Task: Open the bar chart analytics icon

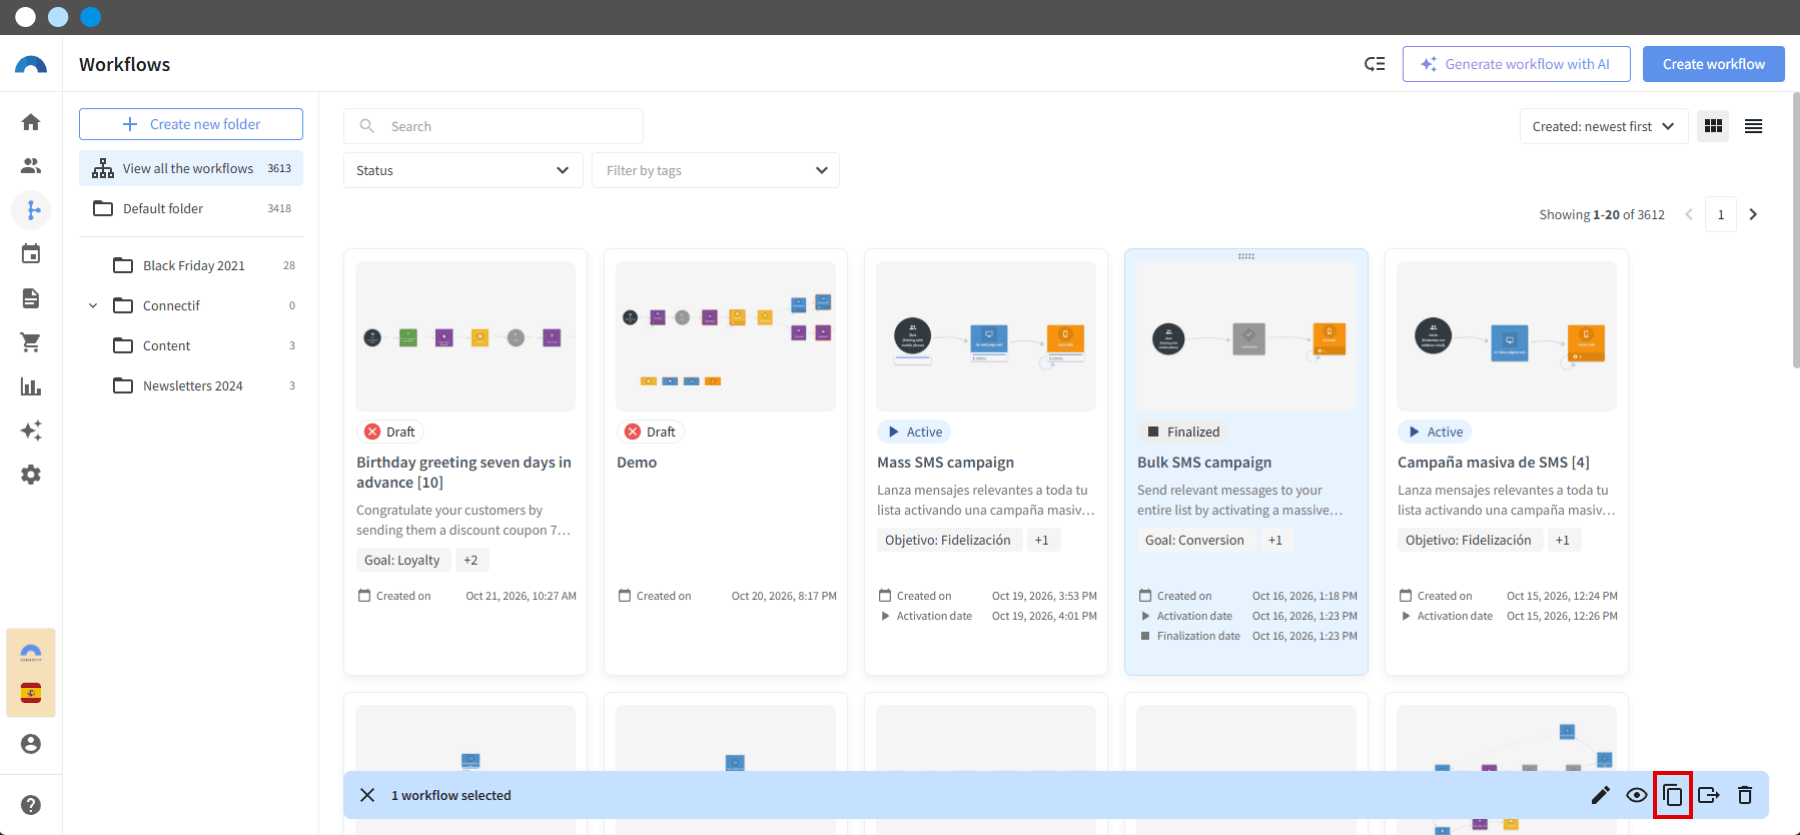Action: point(31,386)
